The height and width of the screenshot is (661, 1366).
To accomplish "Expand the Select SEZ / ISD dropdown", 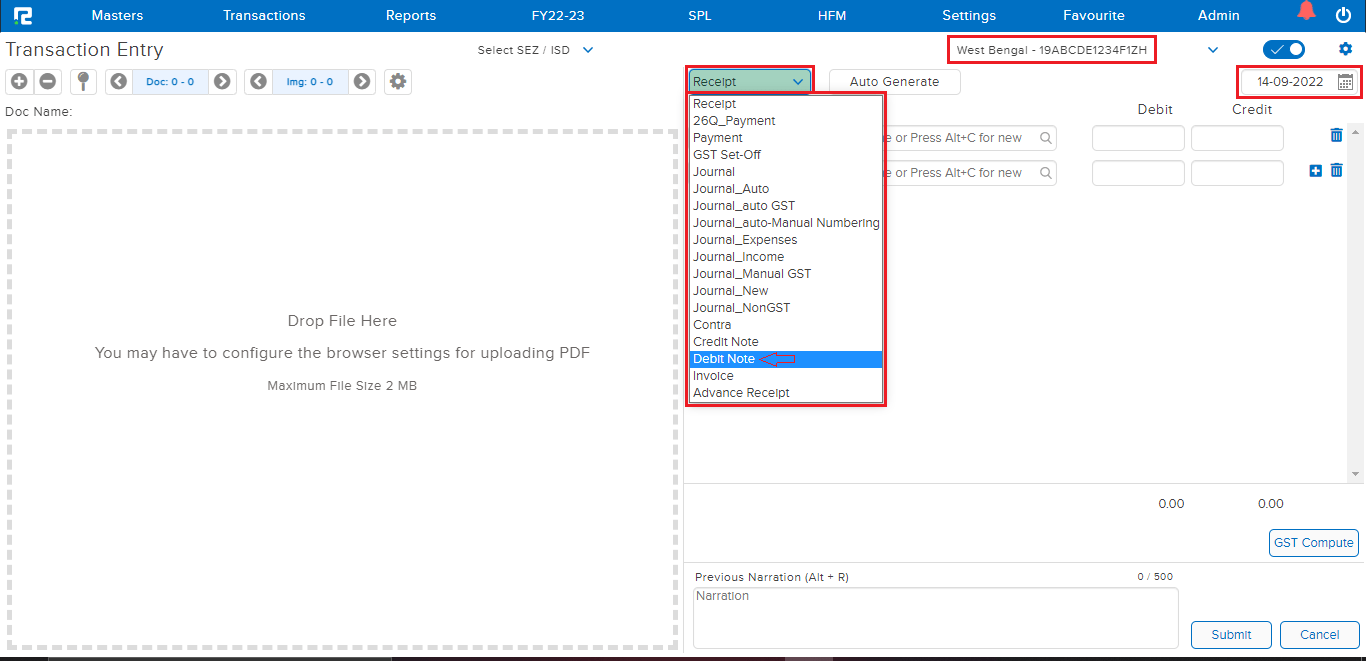I will pos(588,50).
